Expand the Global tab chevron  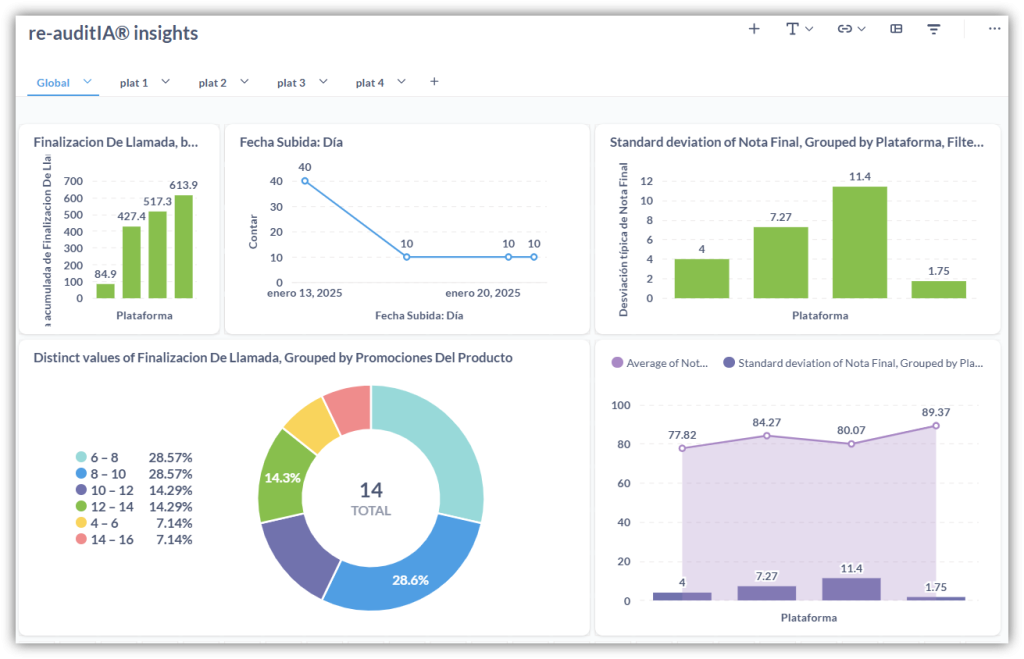(x=88, y=82)
